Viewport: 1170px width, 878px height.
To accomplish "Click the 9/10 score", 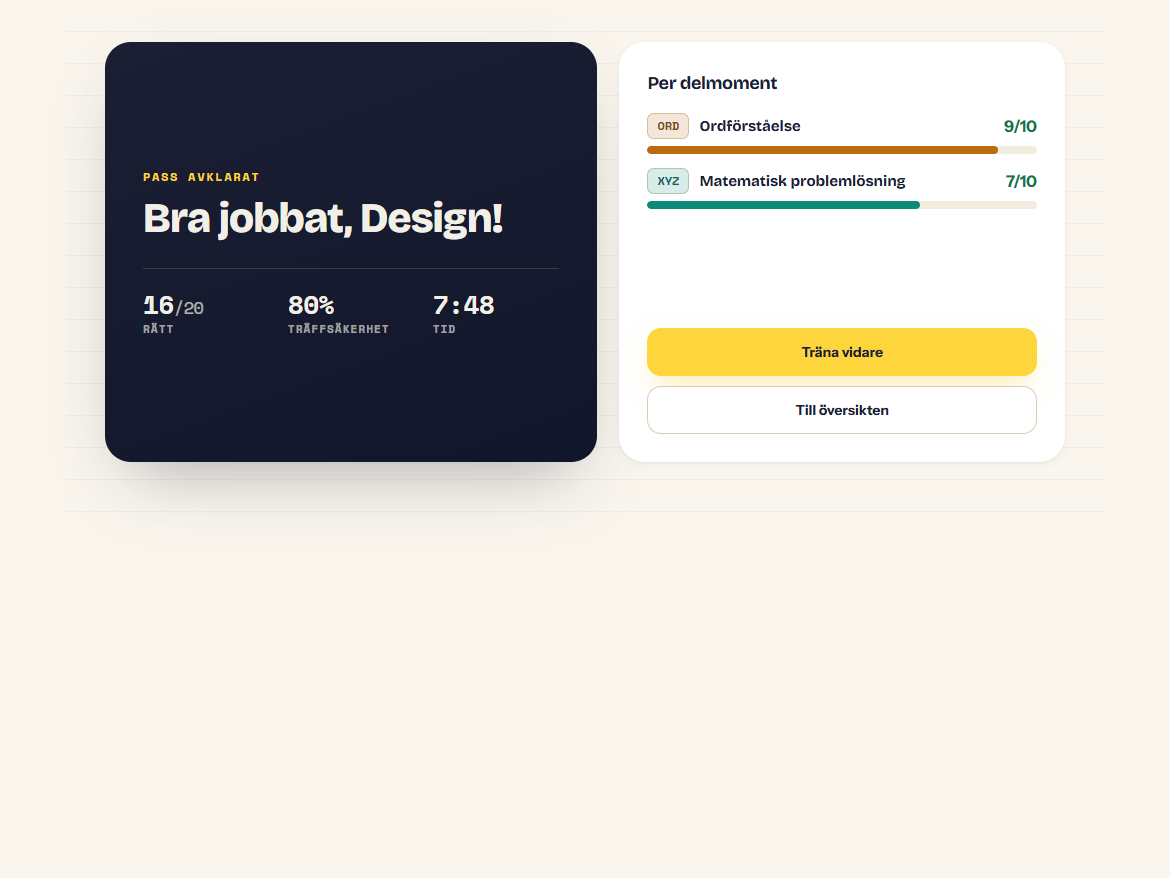I will (1020, 126).
